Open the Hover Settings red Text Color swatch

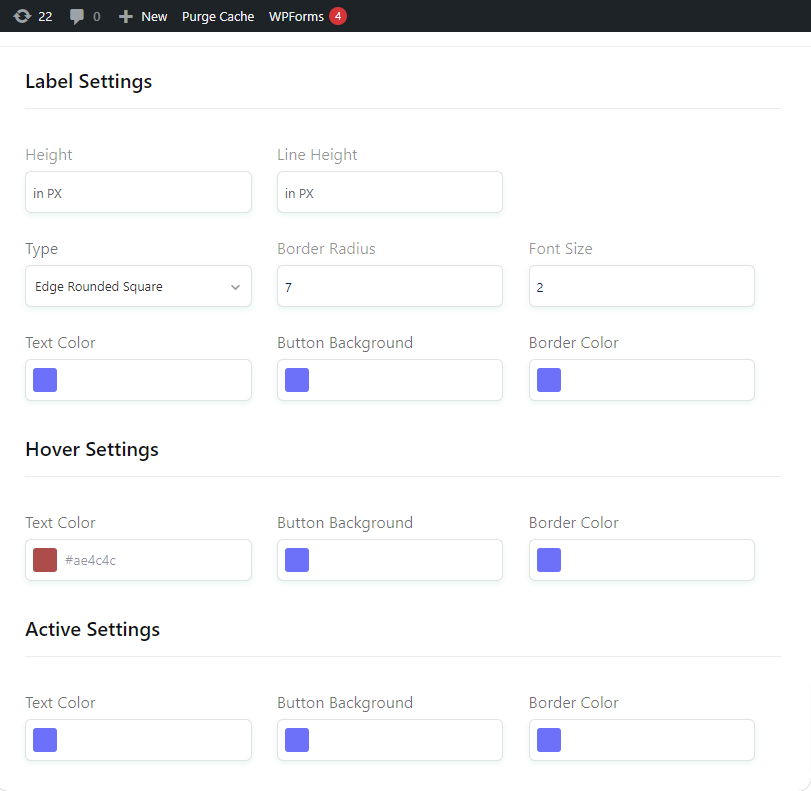[x=45, y=560]
